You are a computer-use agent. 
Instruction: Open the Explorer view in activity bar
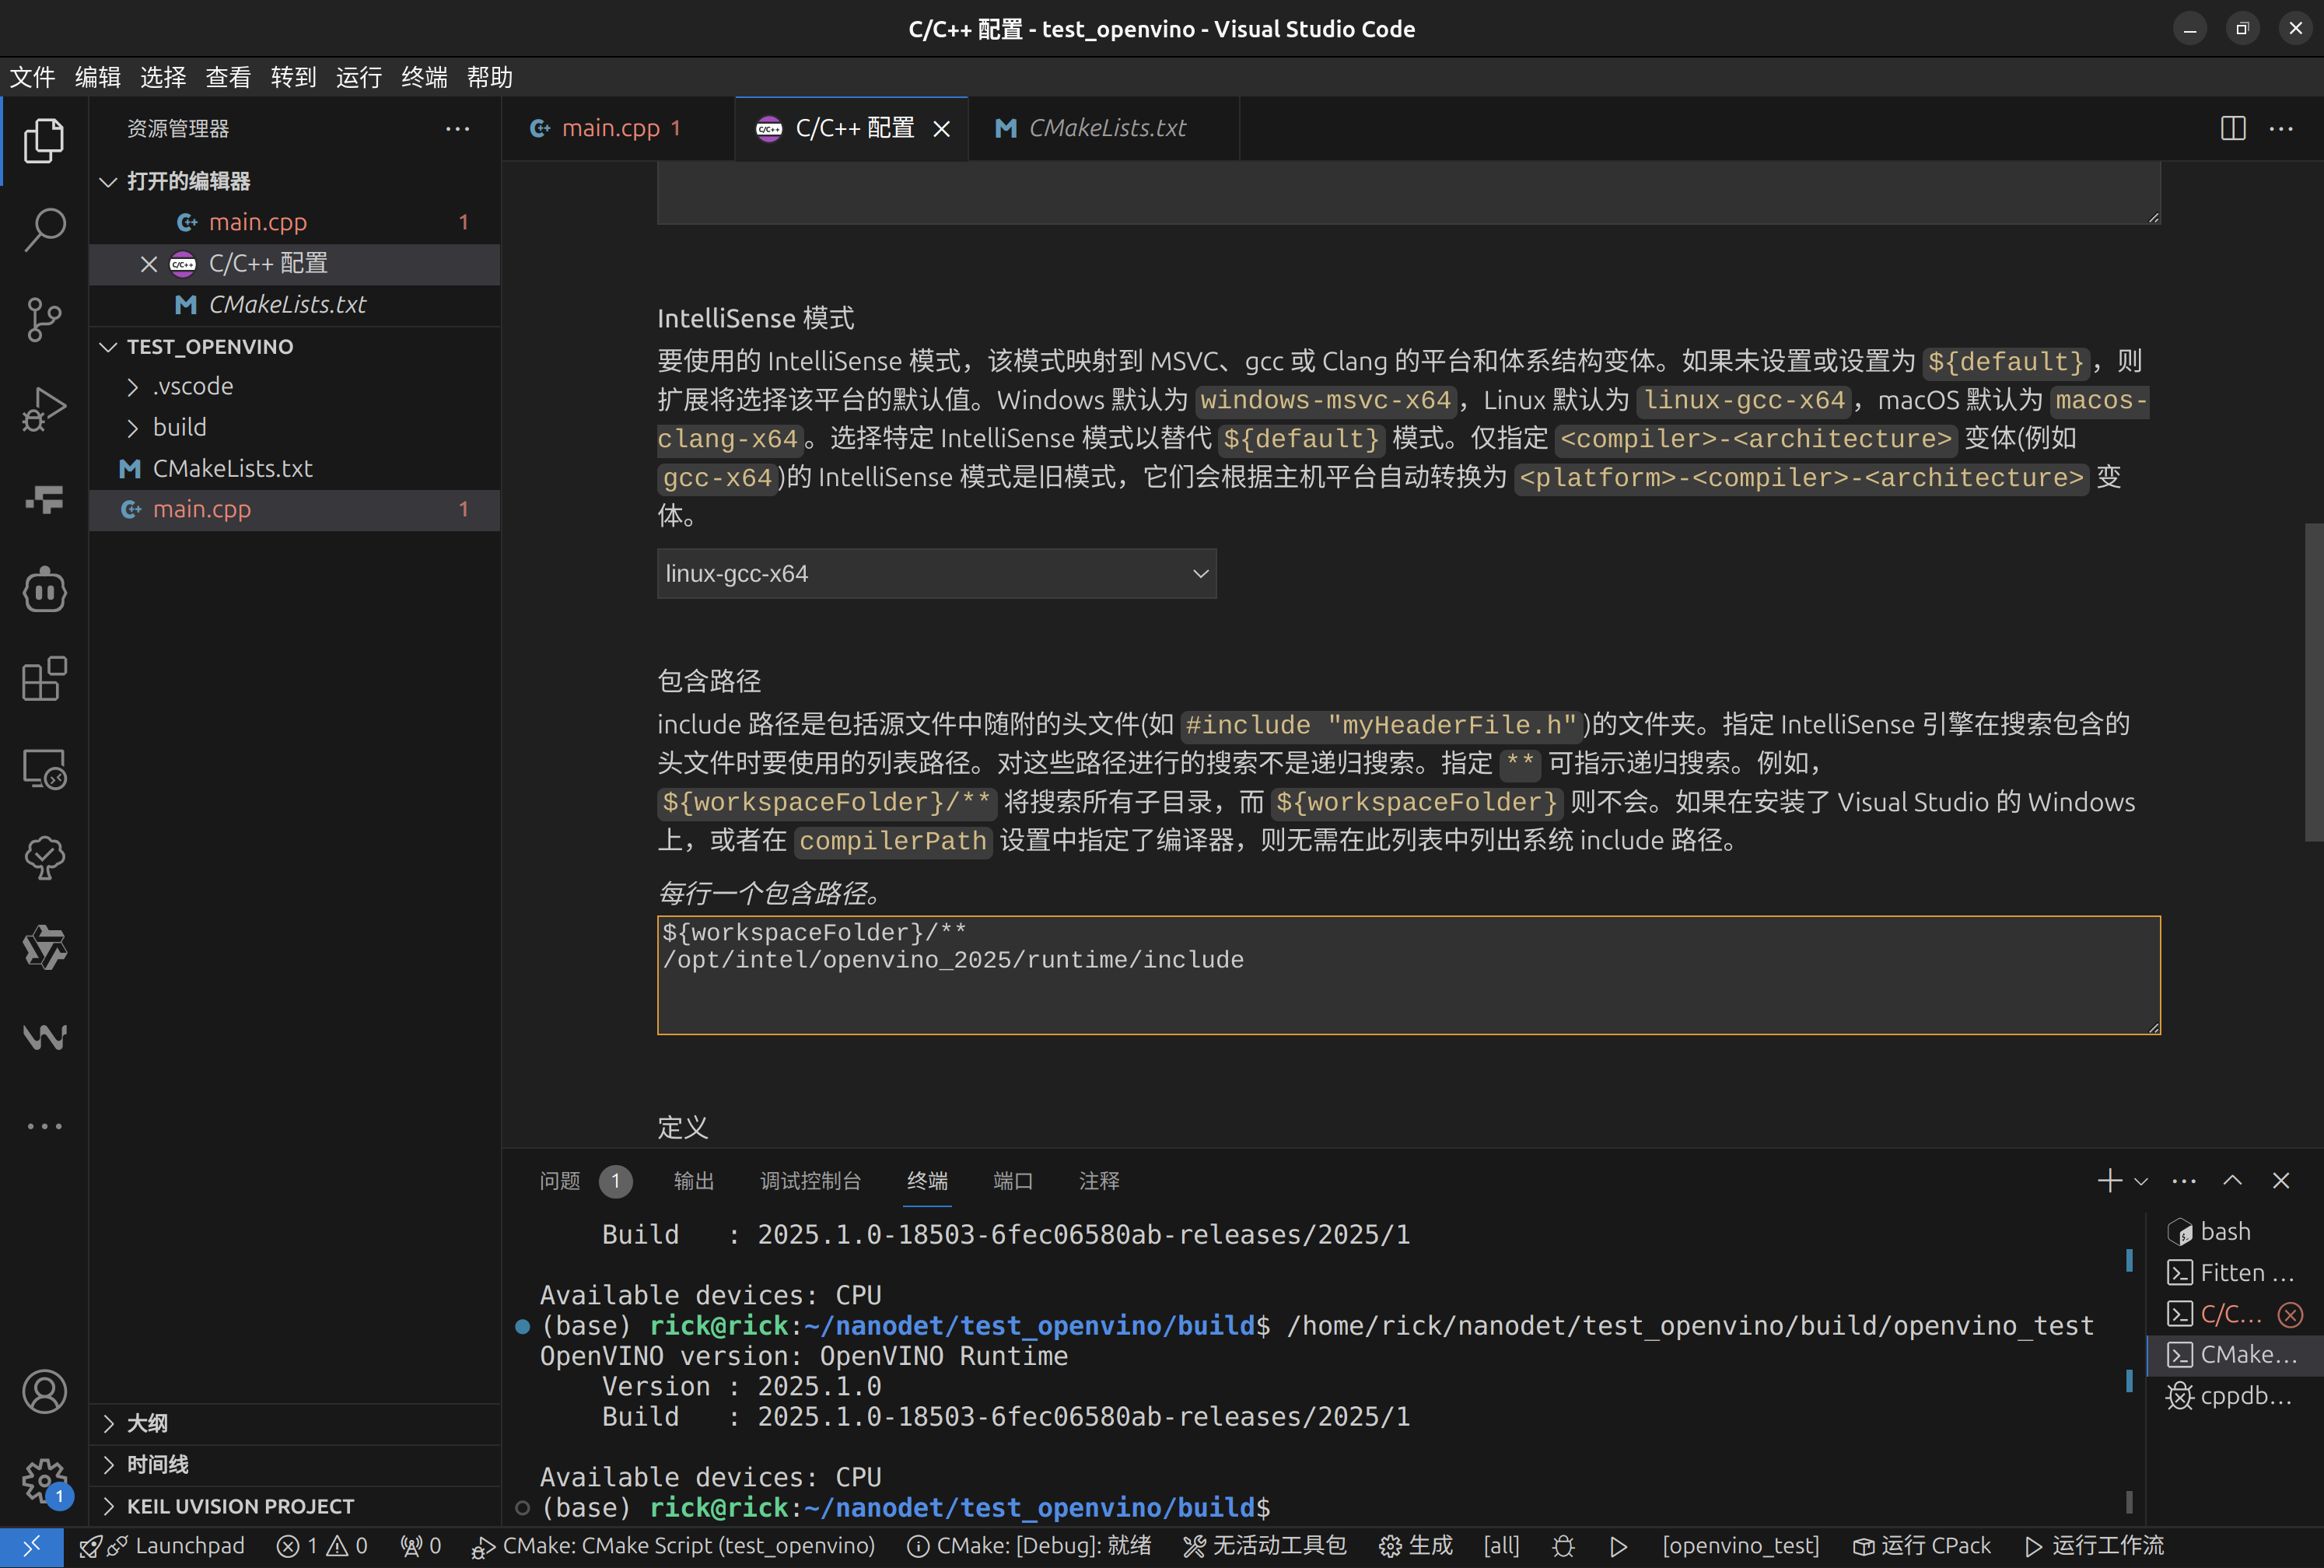pos(44,141)
